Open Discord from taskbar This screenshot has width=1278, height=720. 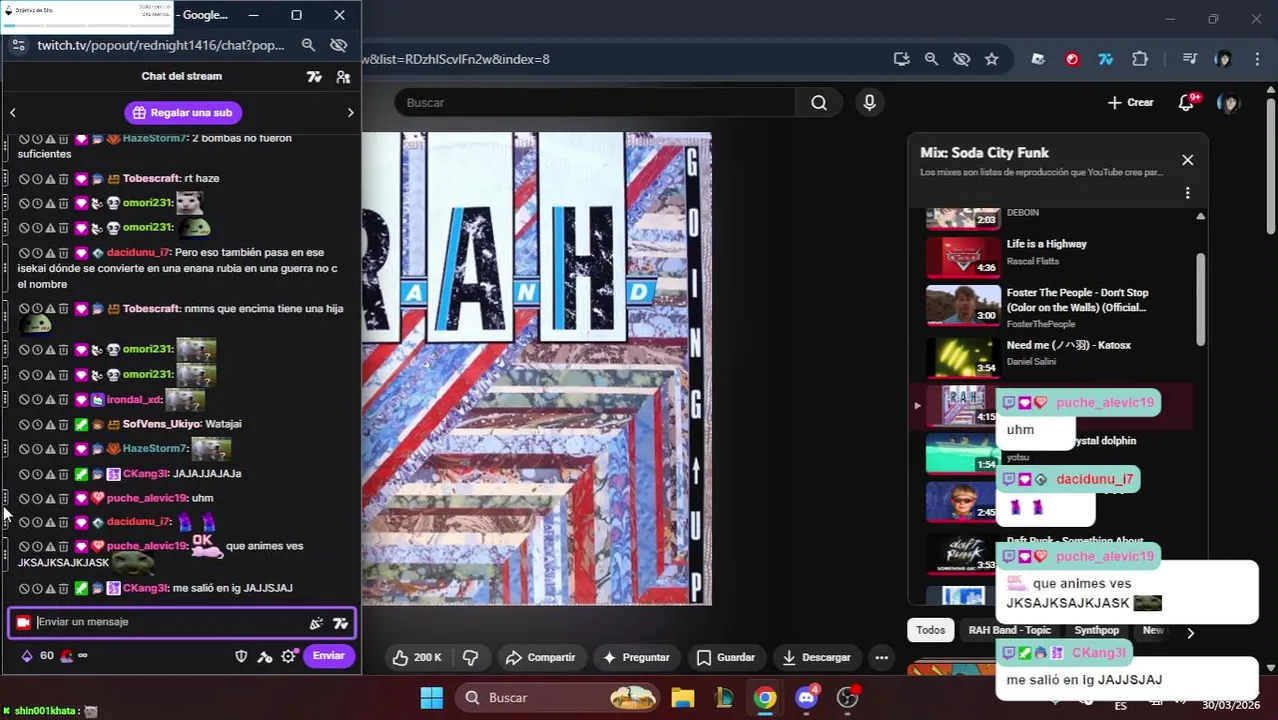806,698
